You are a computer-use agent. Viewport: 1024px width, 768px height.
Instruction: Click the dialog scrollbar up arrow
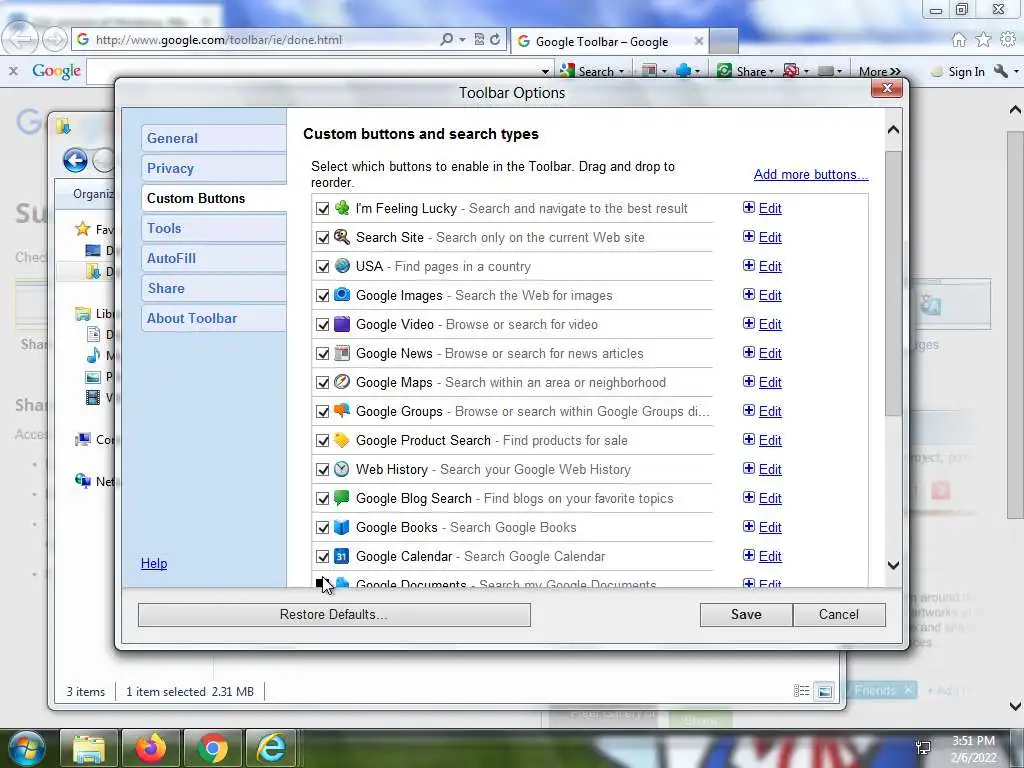(893, 130)
